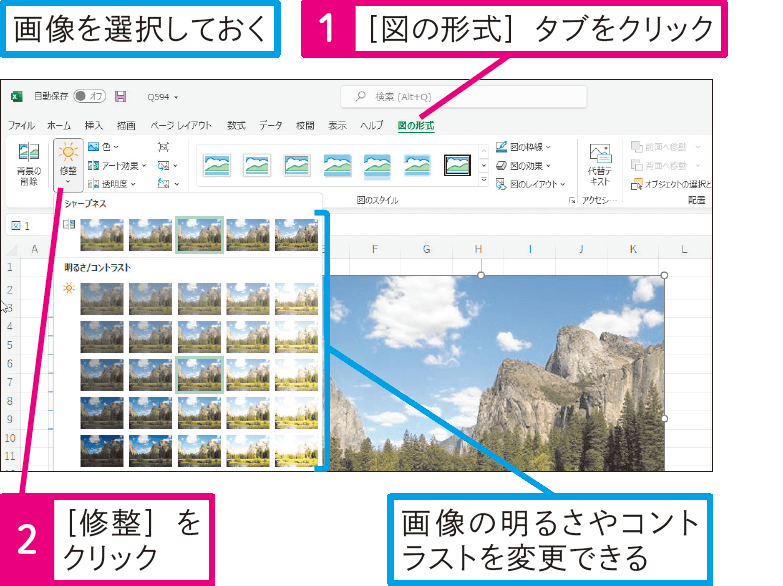The height and width of the screenshot is (586, 783).
Task: Click column header G
Action: tap(426, 249)
